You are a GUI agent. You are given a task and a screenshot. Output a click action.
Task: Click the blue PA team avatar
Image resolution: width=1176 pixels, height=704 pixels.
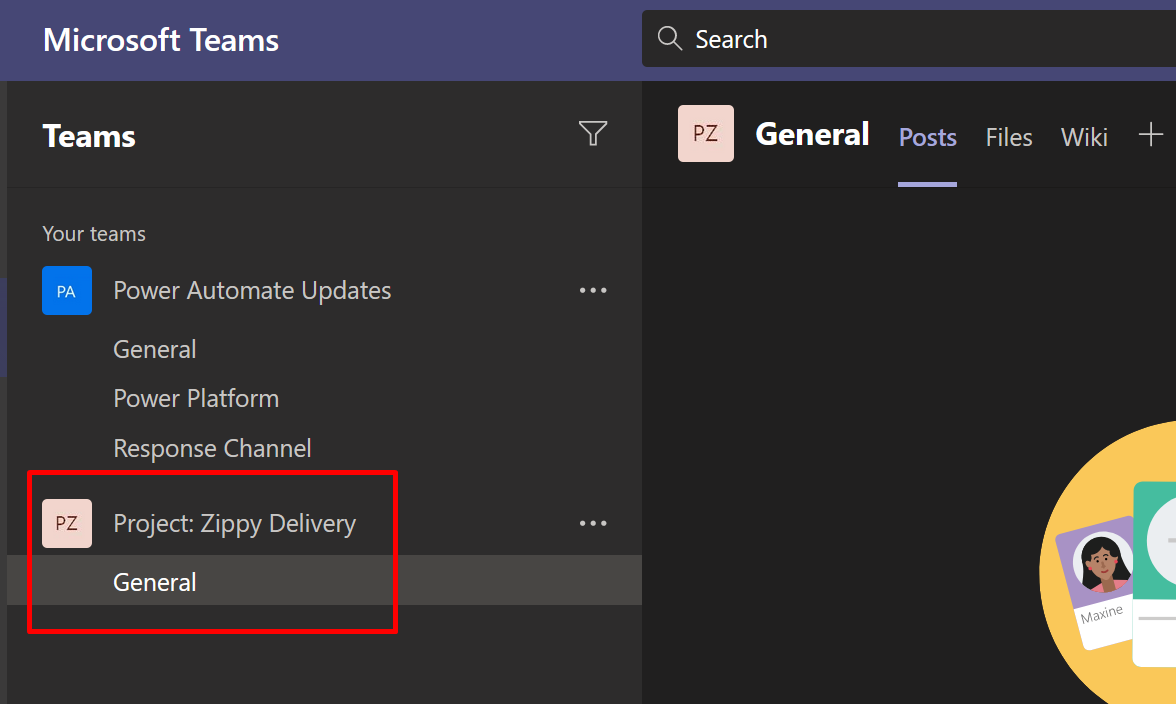click(67, 291)
